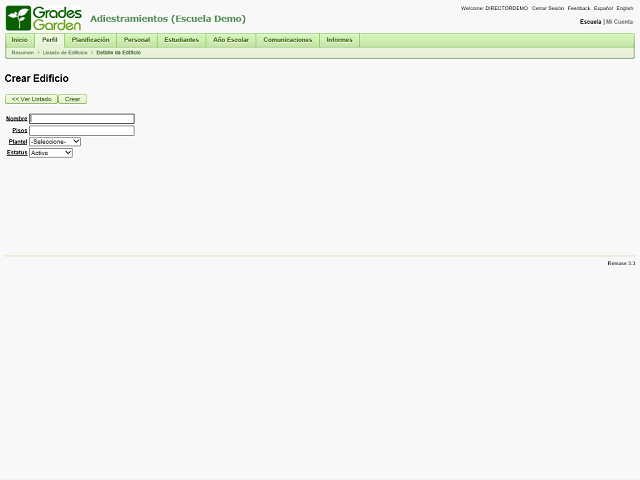Image resolution: width=640 pixels, height=480 pixels.
Task: Focus the Pisos input field
Action: click(82, 131)
